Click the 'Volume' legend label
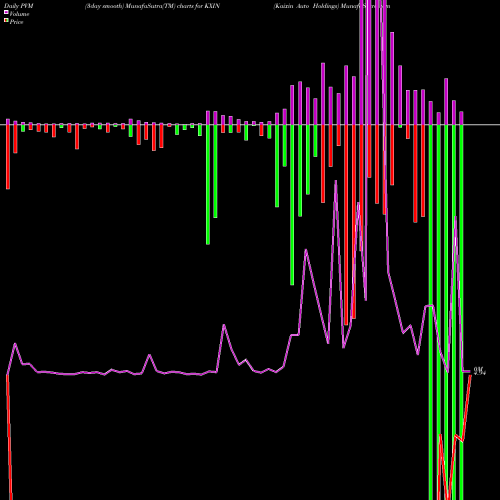This screenshot has height=500, width=500. pos(19,14)
